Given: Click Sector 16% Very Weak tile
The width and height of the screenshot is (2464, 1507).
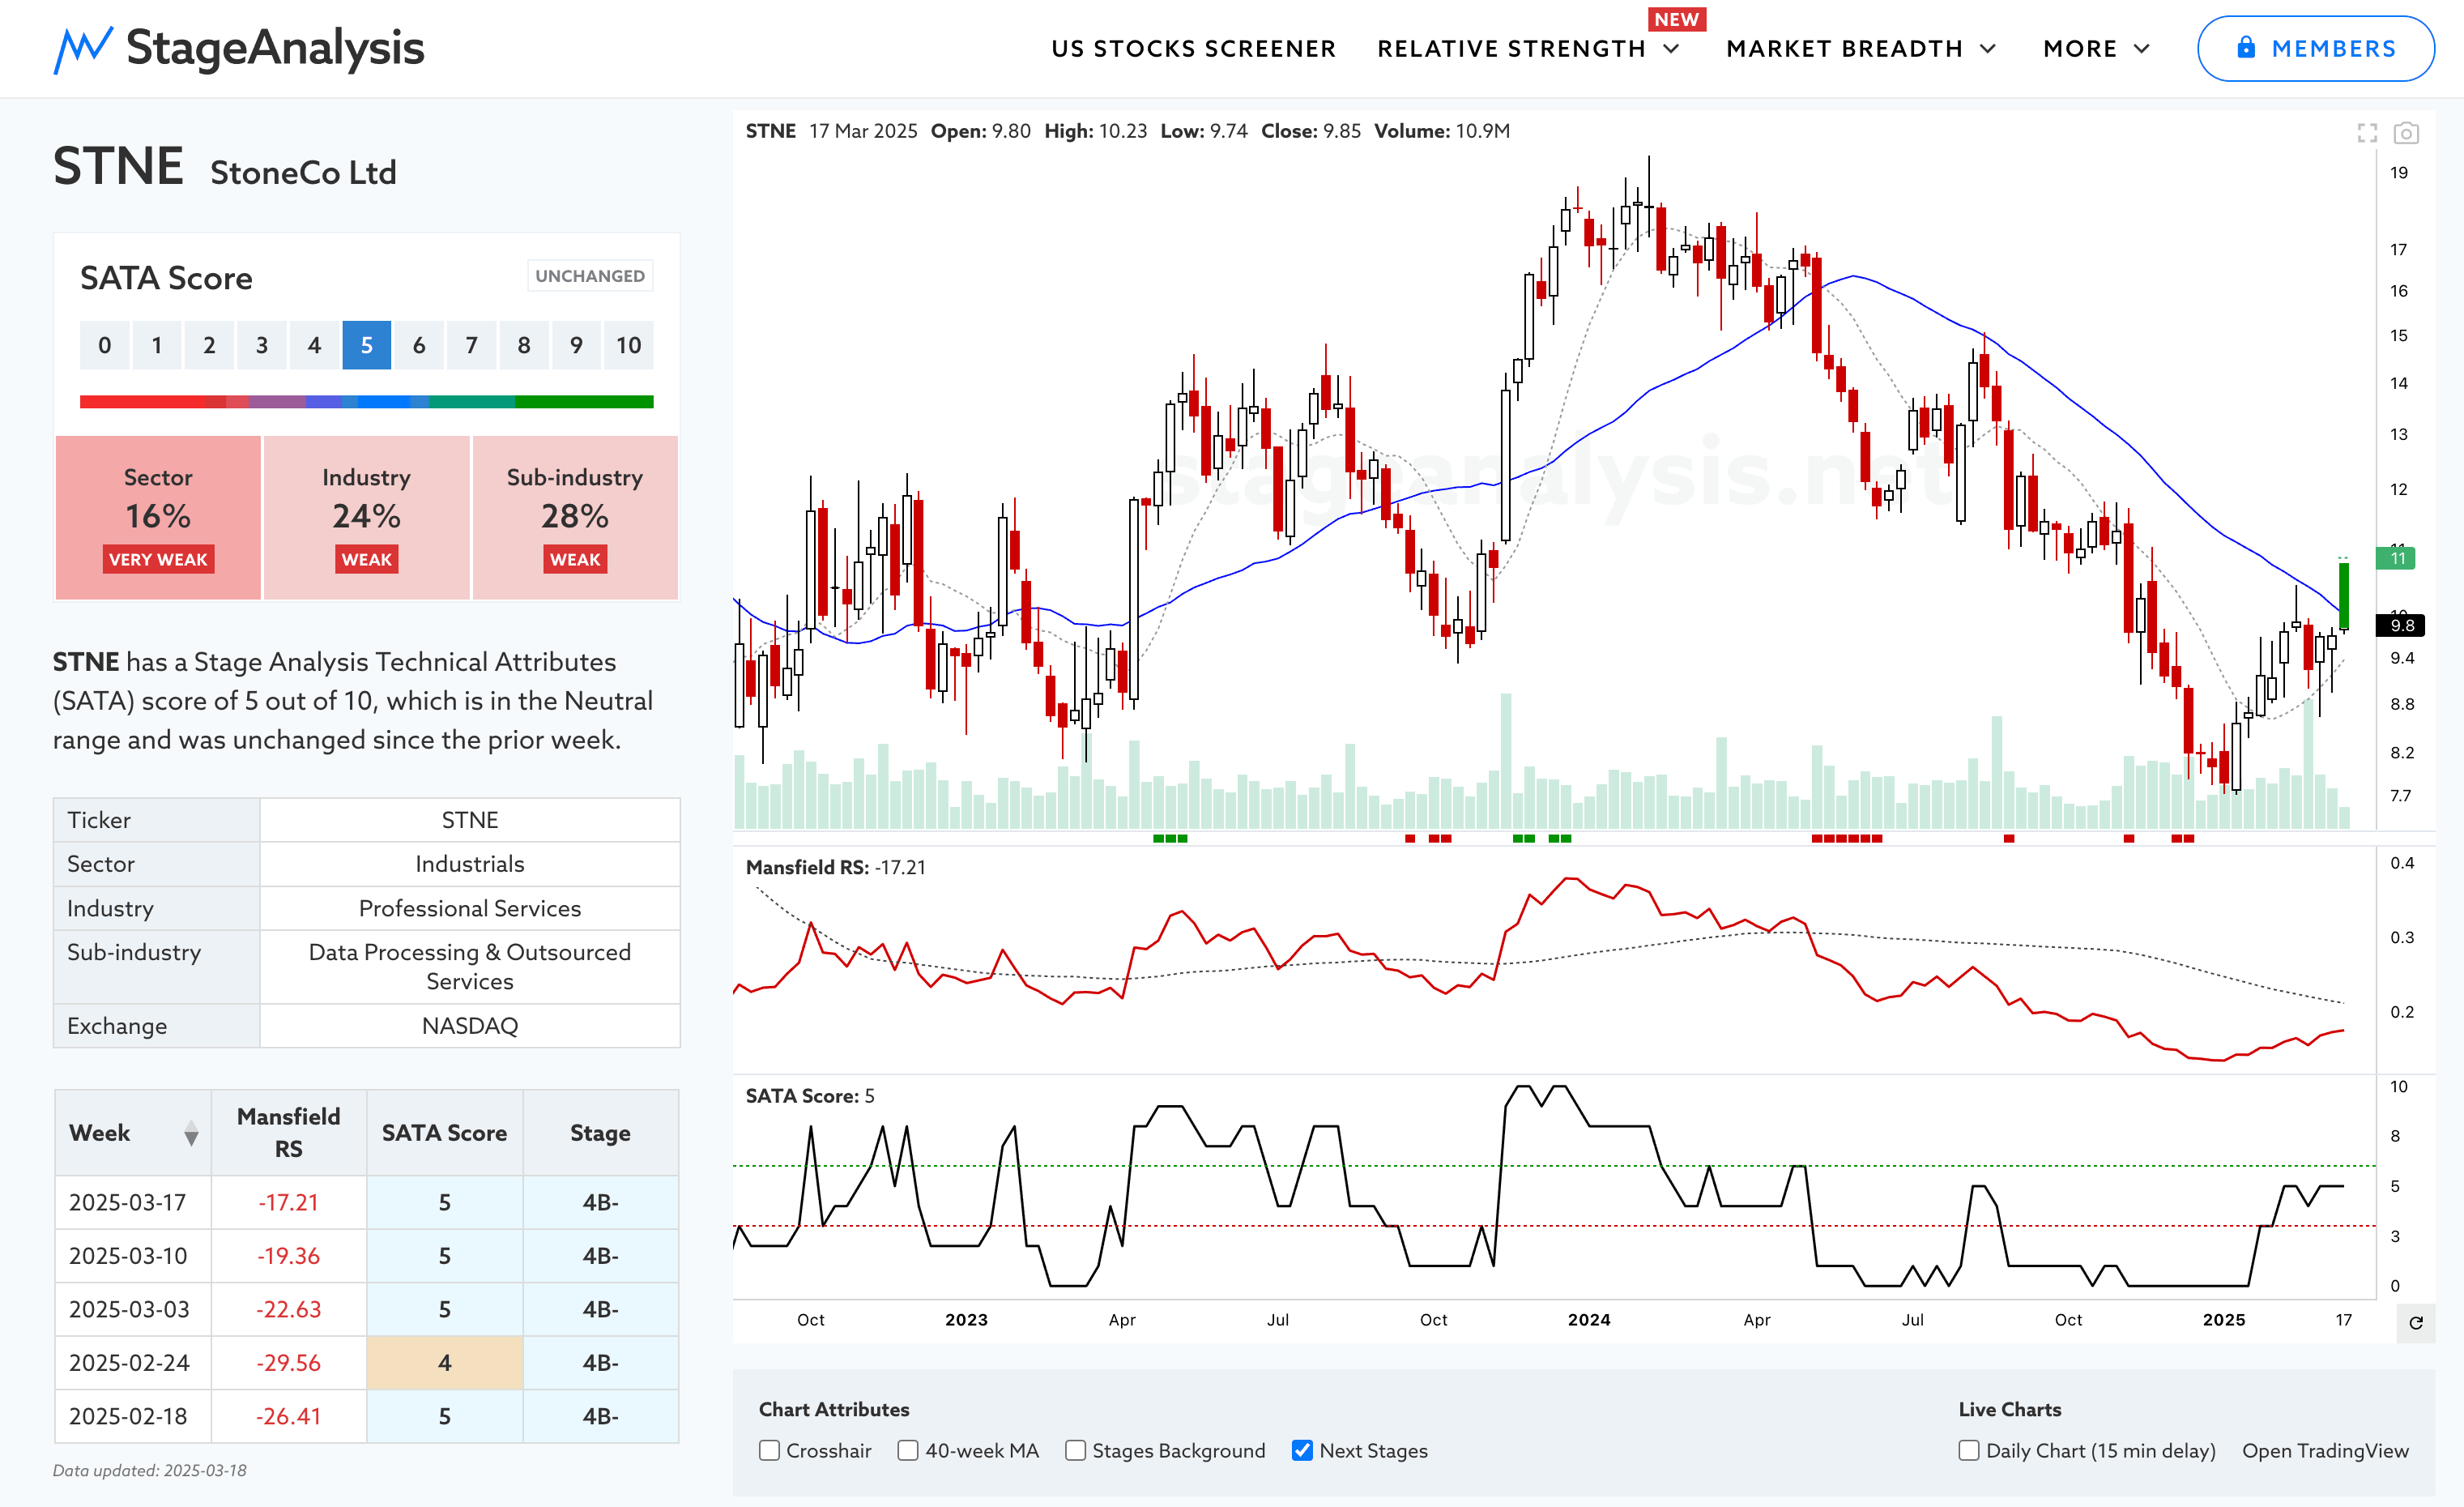Looking at the screenshot, I should [158, 518].
